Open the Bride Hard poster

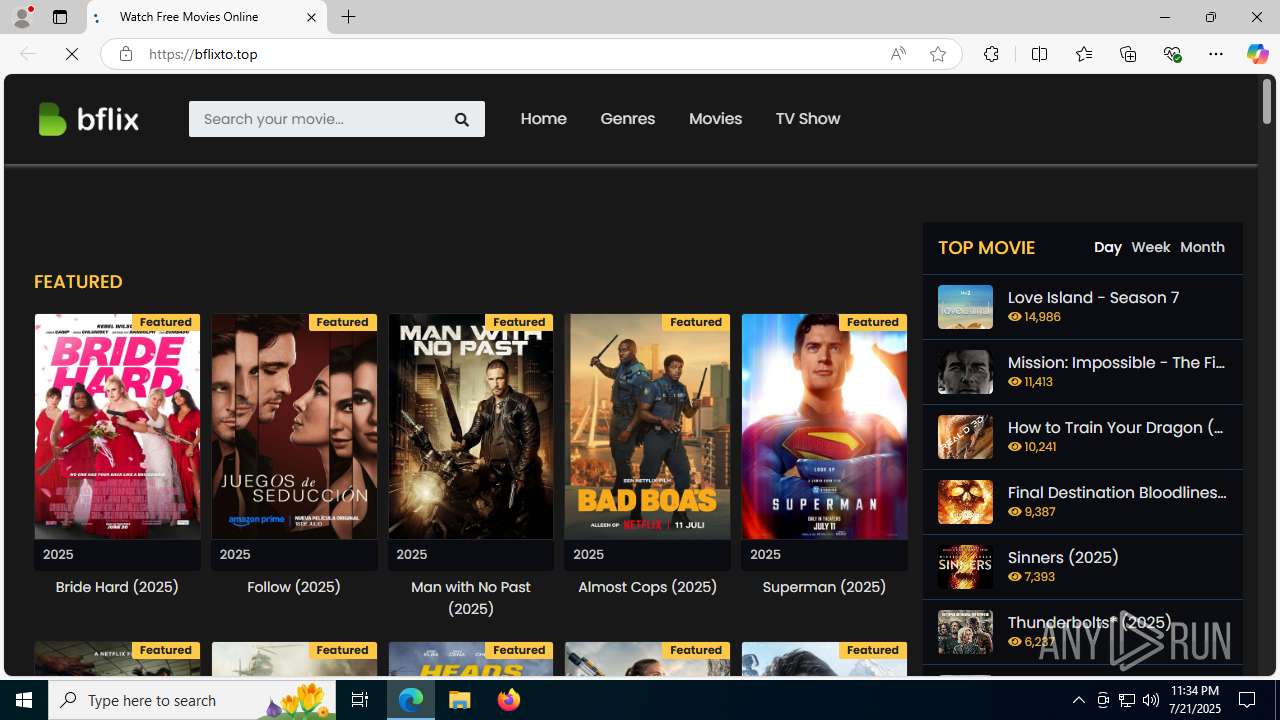click(117, 427)
